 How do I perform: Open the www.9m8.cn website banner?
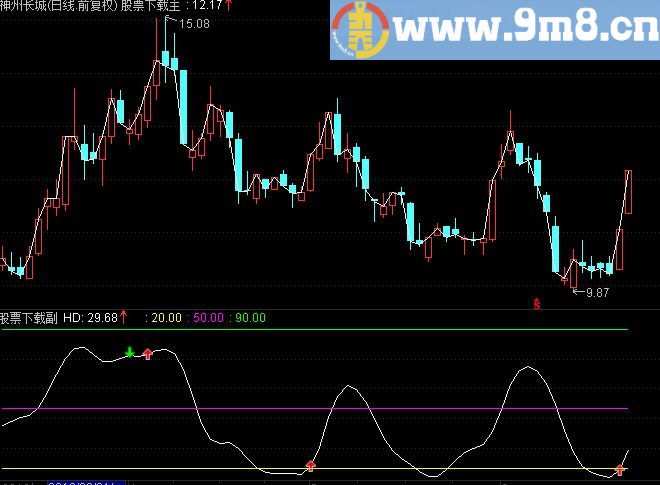point(495,29)
